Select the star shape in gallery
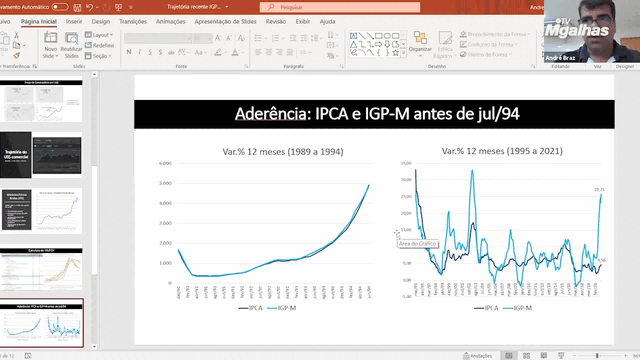The height and width of the screenshot is (360, 640). [396, 53]
